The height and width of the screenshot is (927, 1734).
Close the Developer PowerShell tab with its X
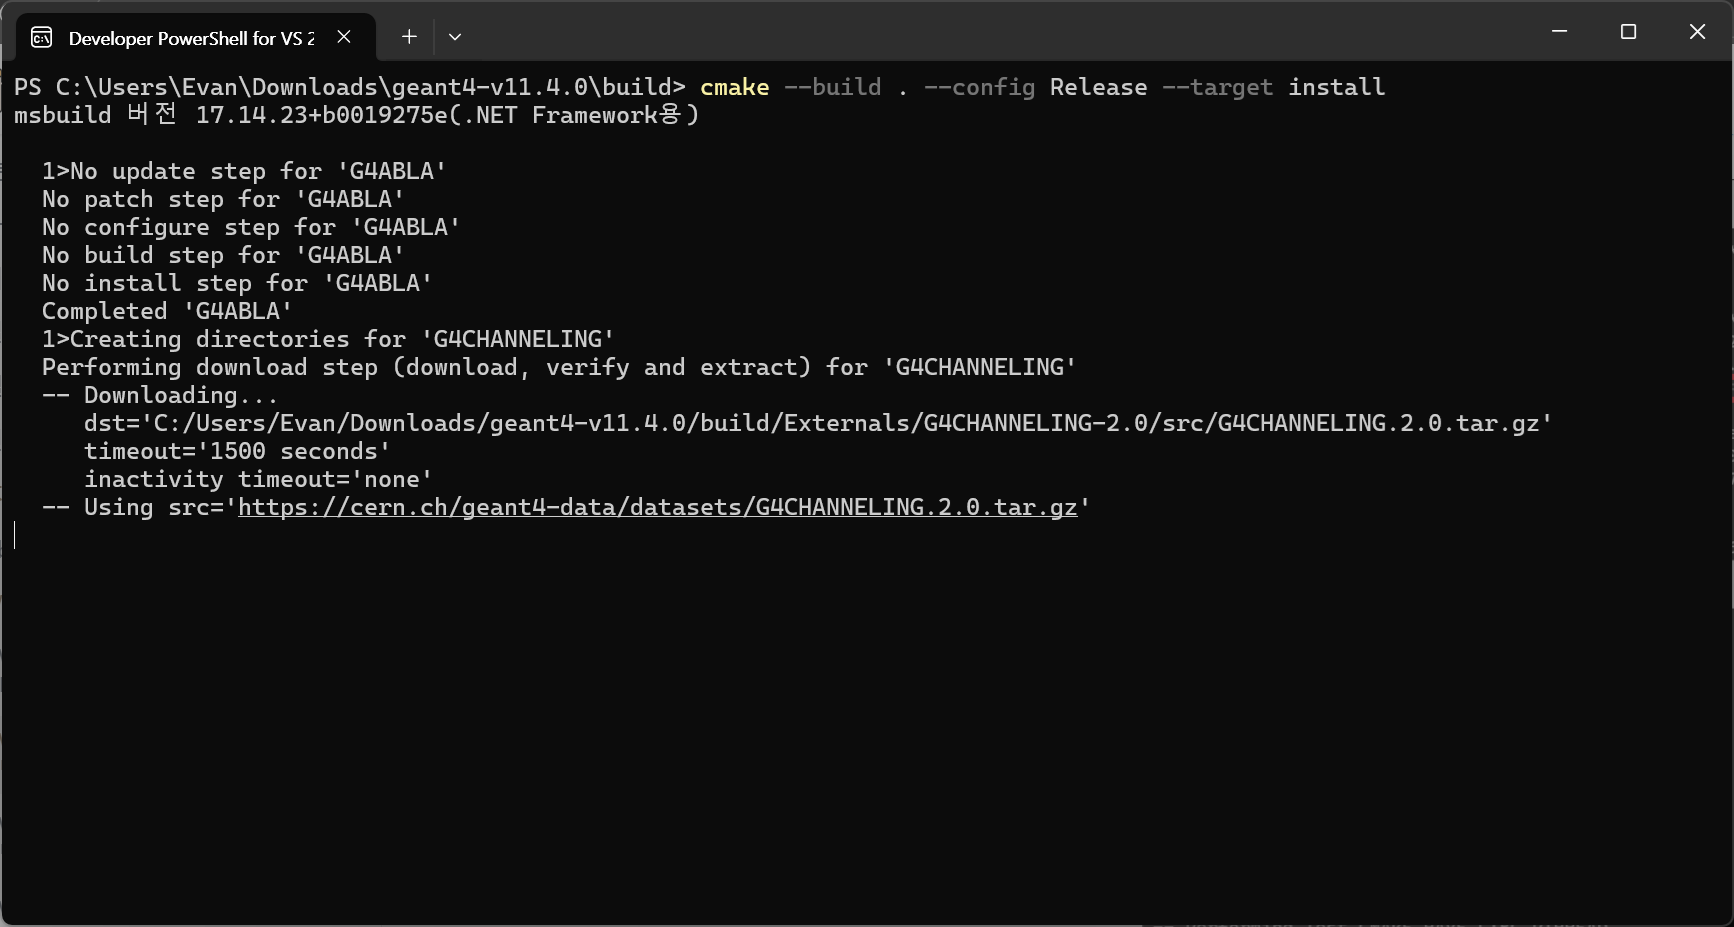344,37
